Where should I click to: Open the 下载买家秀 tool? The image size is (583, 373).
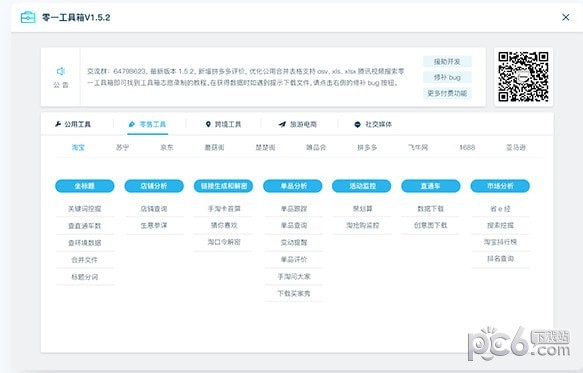click(x=294, y=293)
